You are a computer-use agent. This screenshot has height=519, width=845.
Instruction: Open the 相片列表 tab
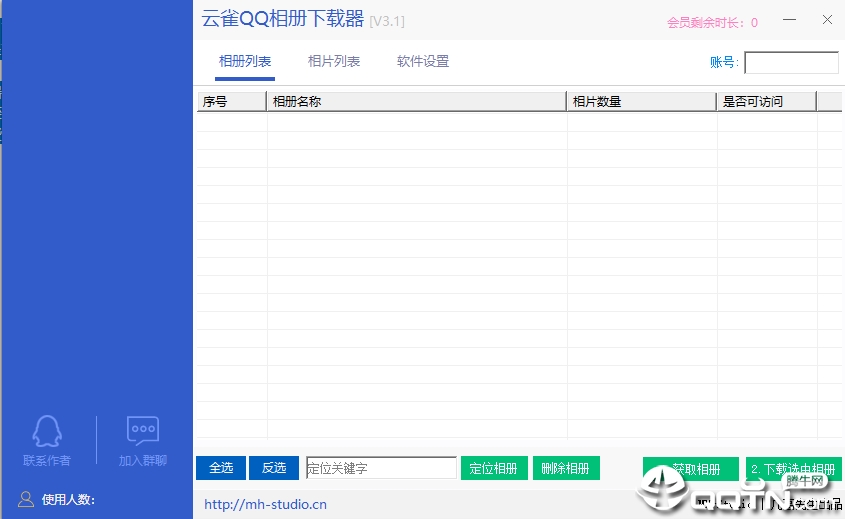pos(334,61)
